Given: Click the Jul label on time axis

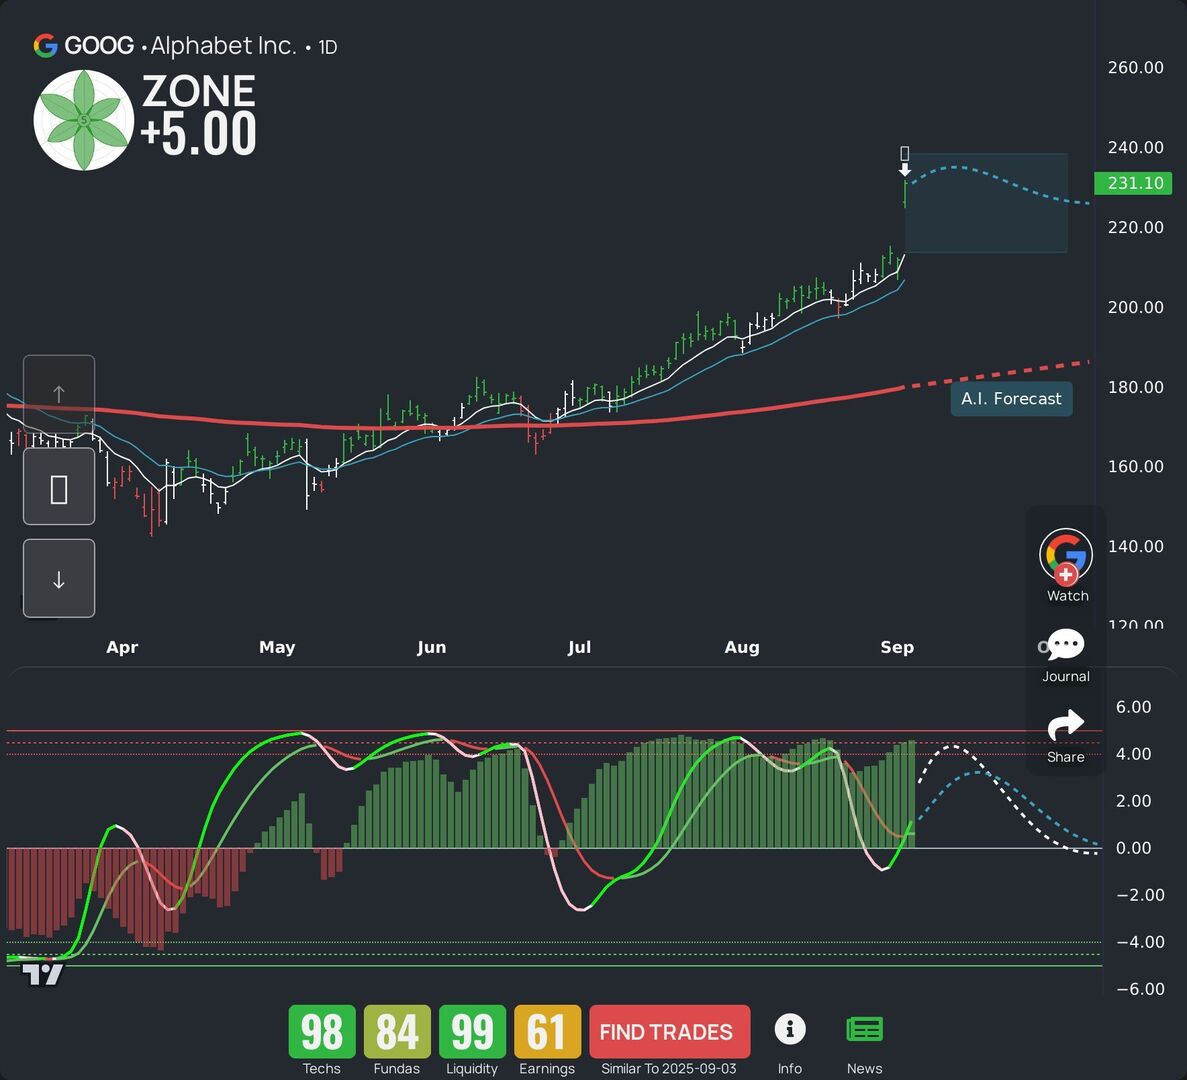Looking at the screenshot, I should 579,647.
